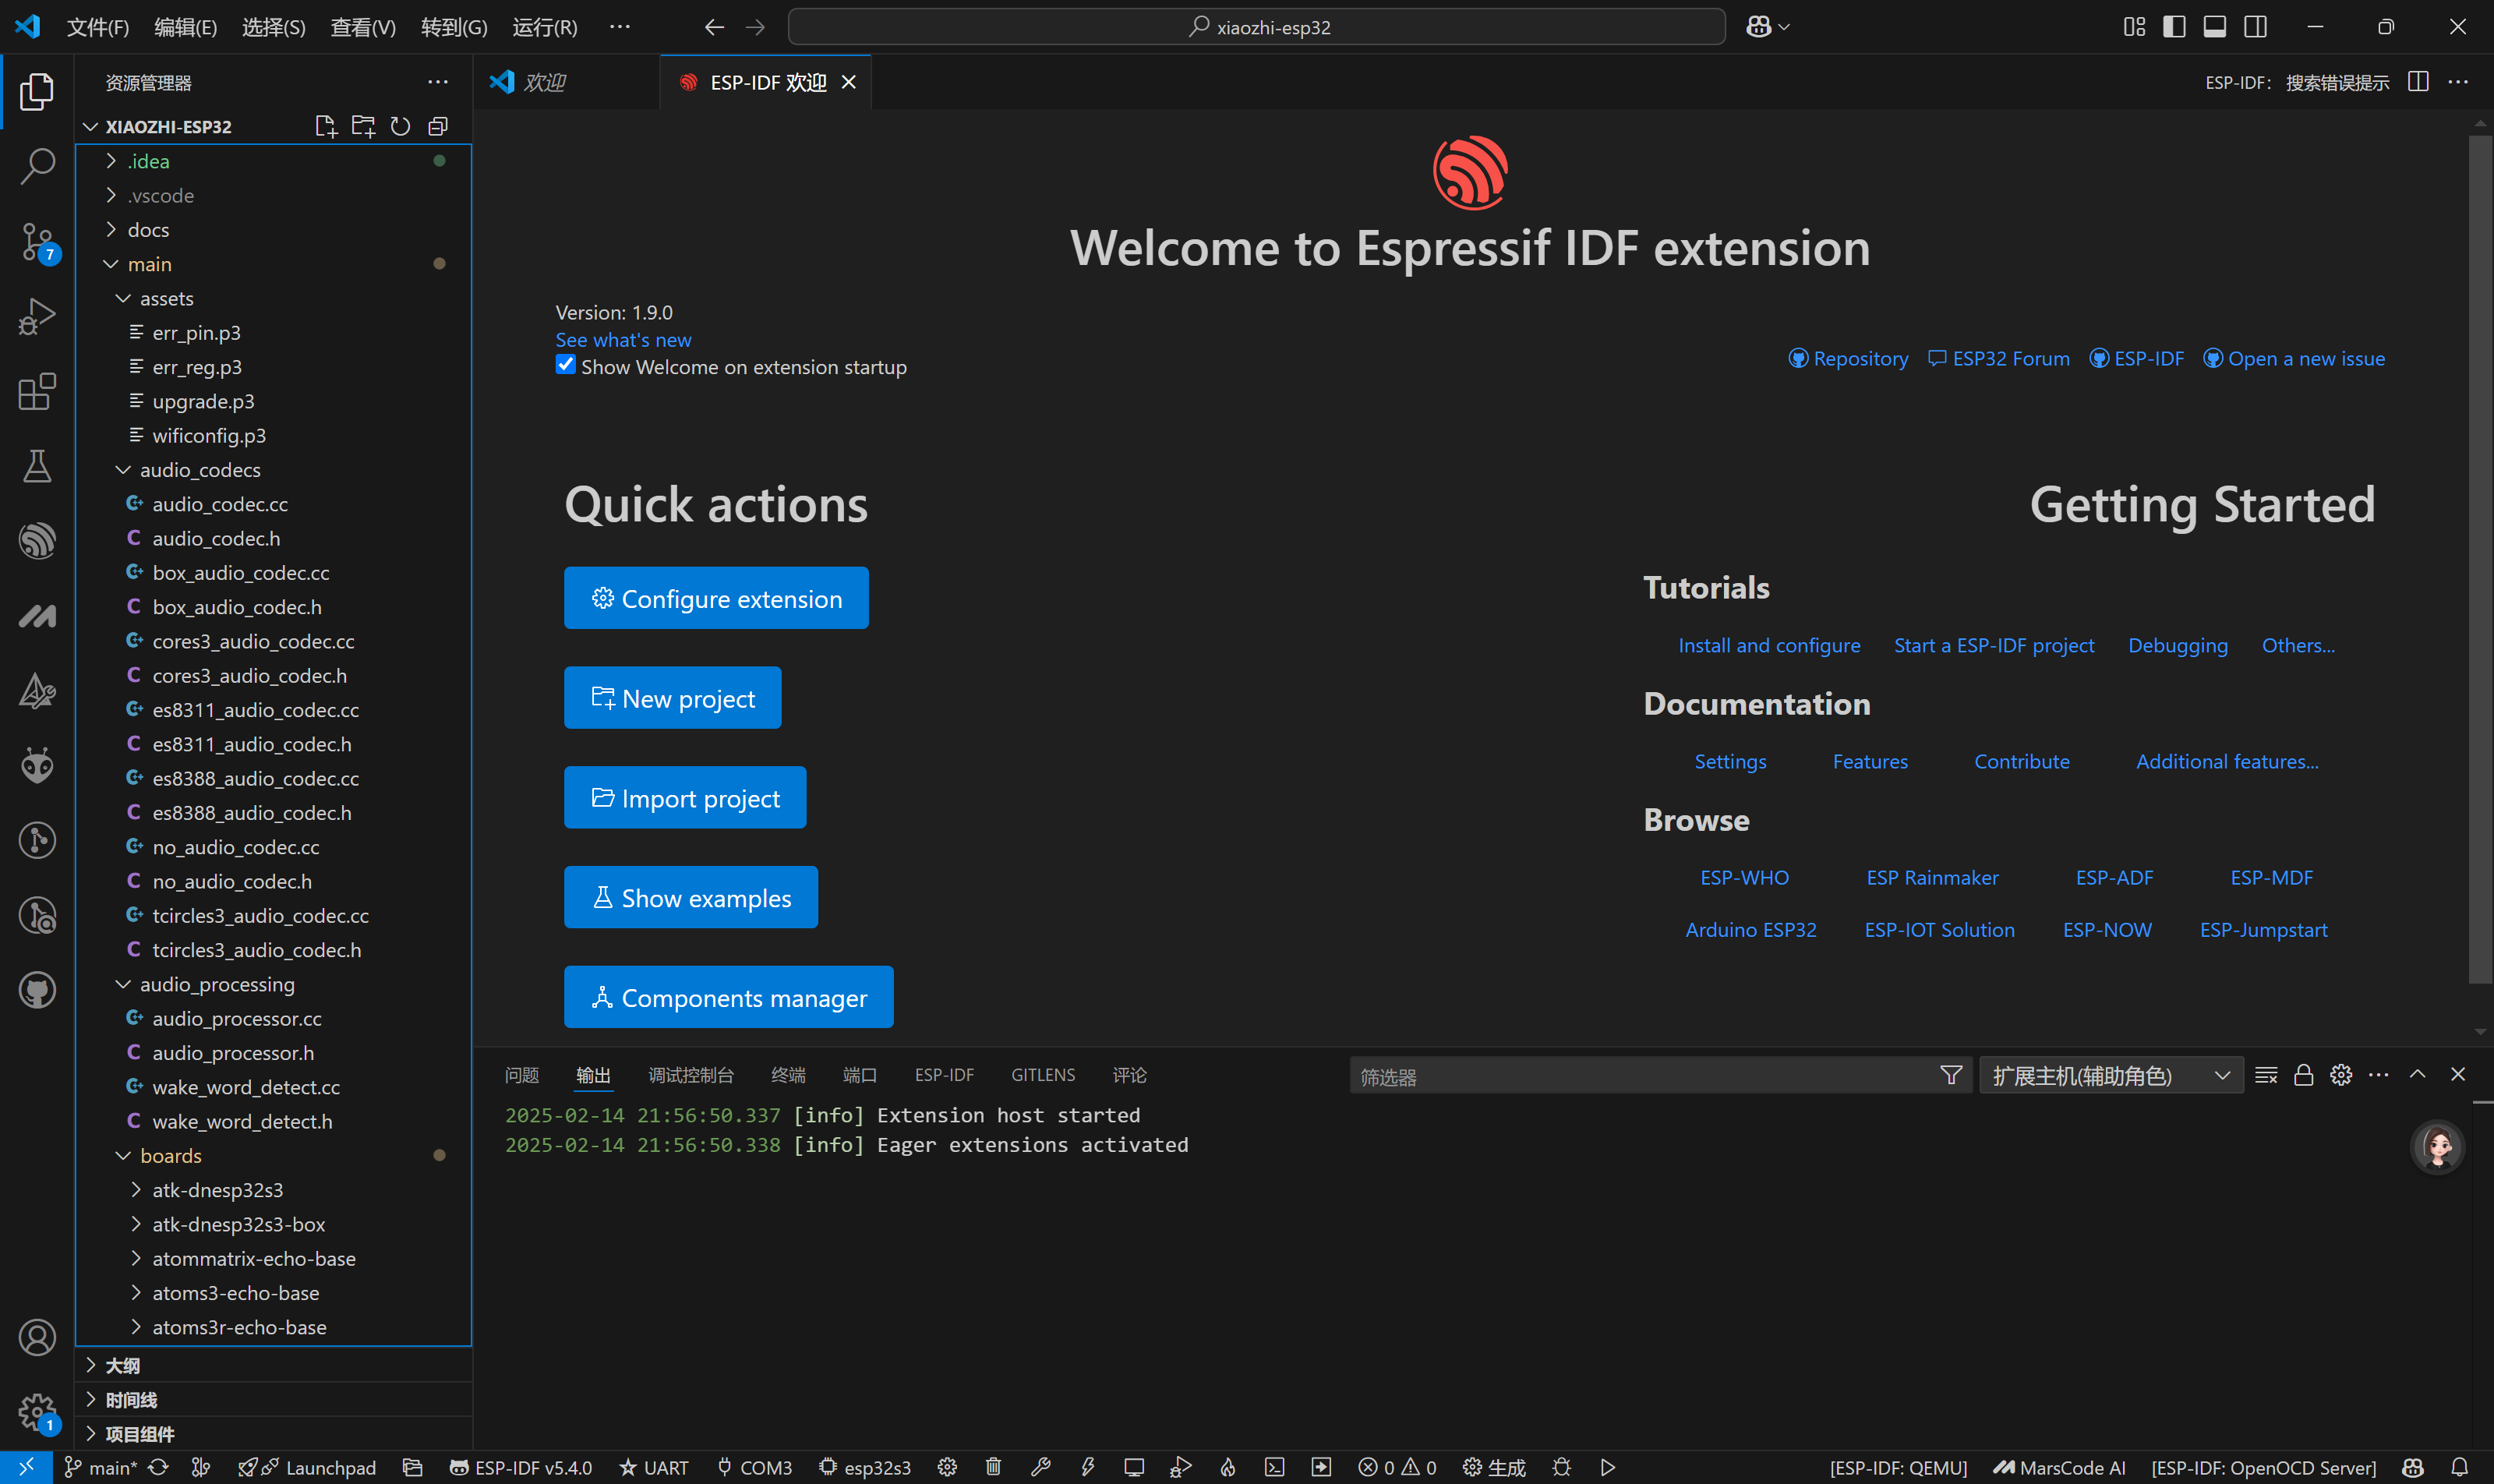Viewport: 2494px width, 1484px height.
Task: Lock output panel scrolling
Action: [2303, 1075]
